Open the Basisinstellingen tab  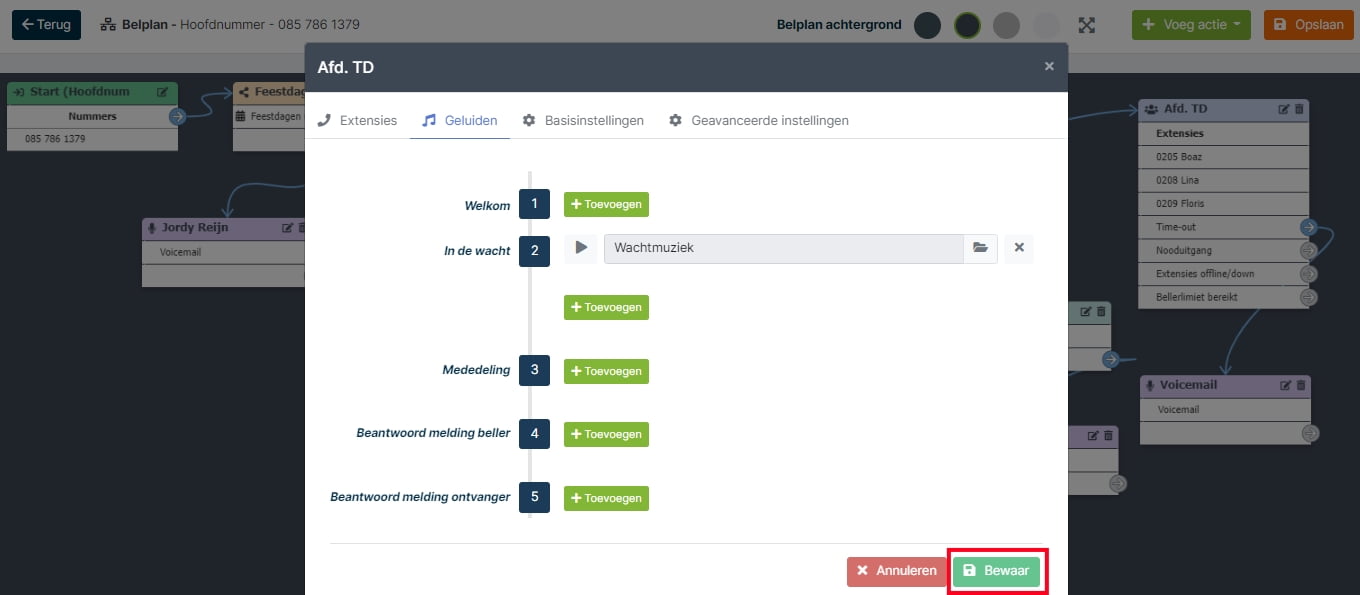pyautogui.click(x=583, y=120)
